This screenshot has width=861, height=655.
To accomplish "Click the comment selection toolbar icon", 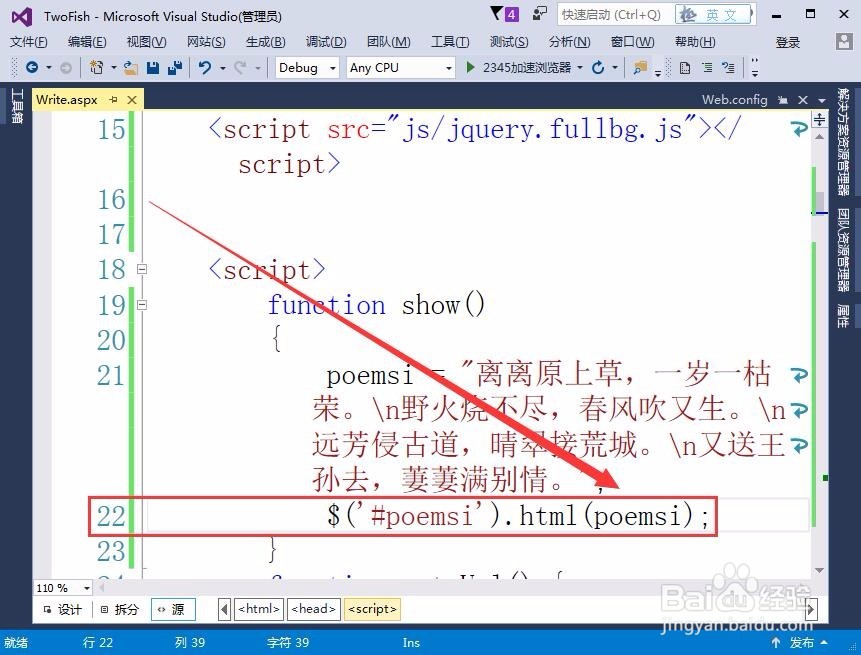I will 728,68.
